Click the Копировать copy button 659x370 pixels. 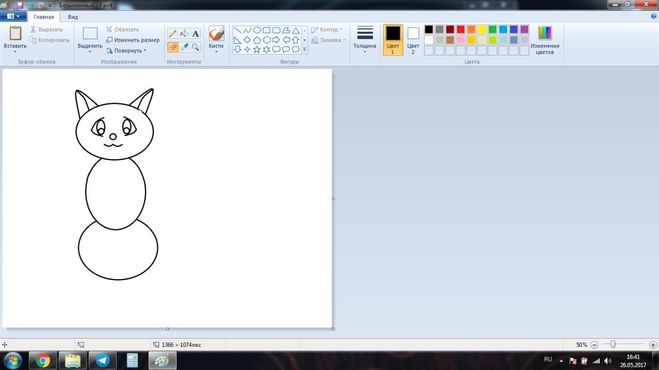(x=50, y=40)
